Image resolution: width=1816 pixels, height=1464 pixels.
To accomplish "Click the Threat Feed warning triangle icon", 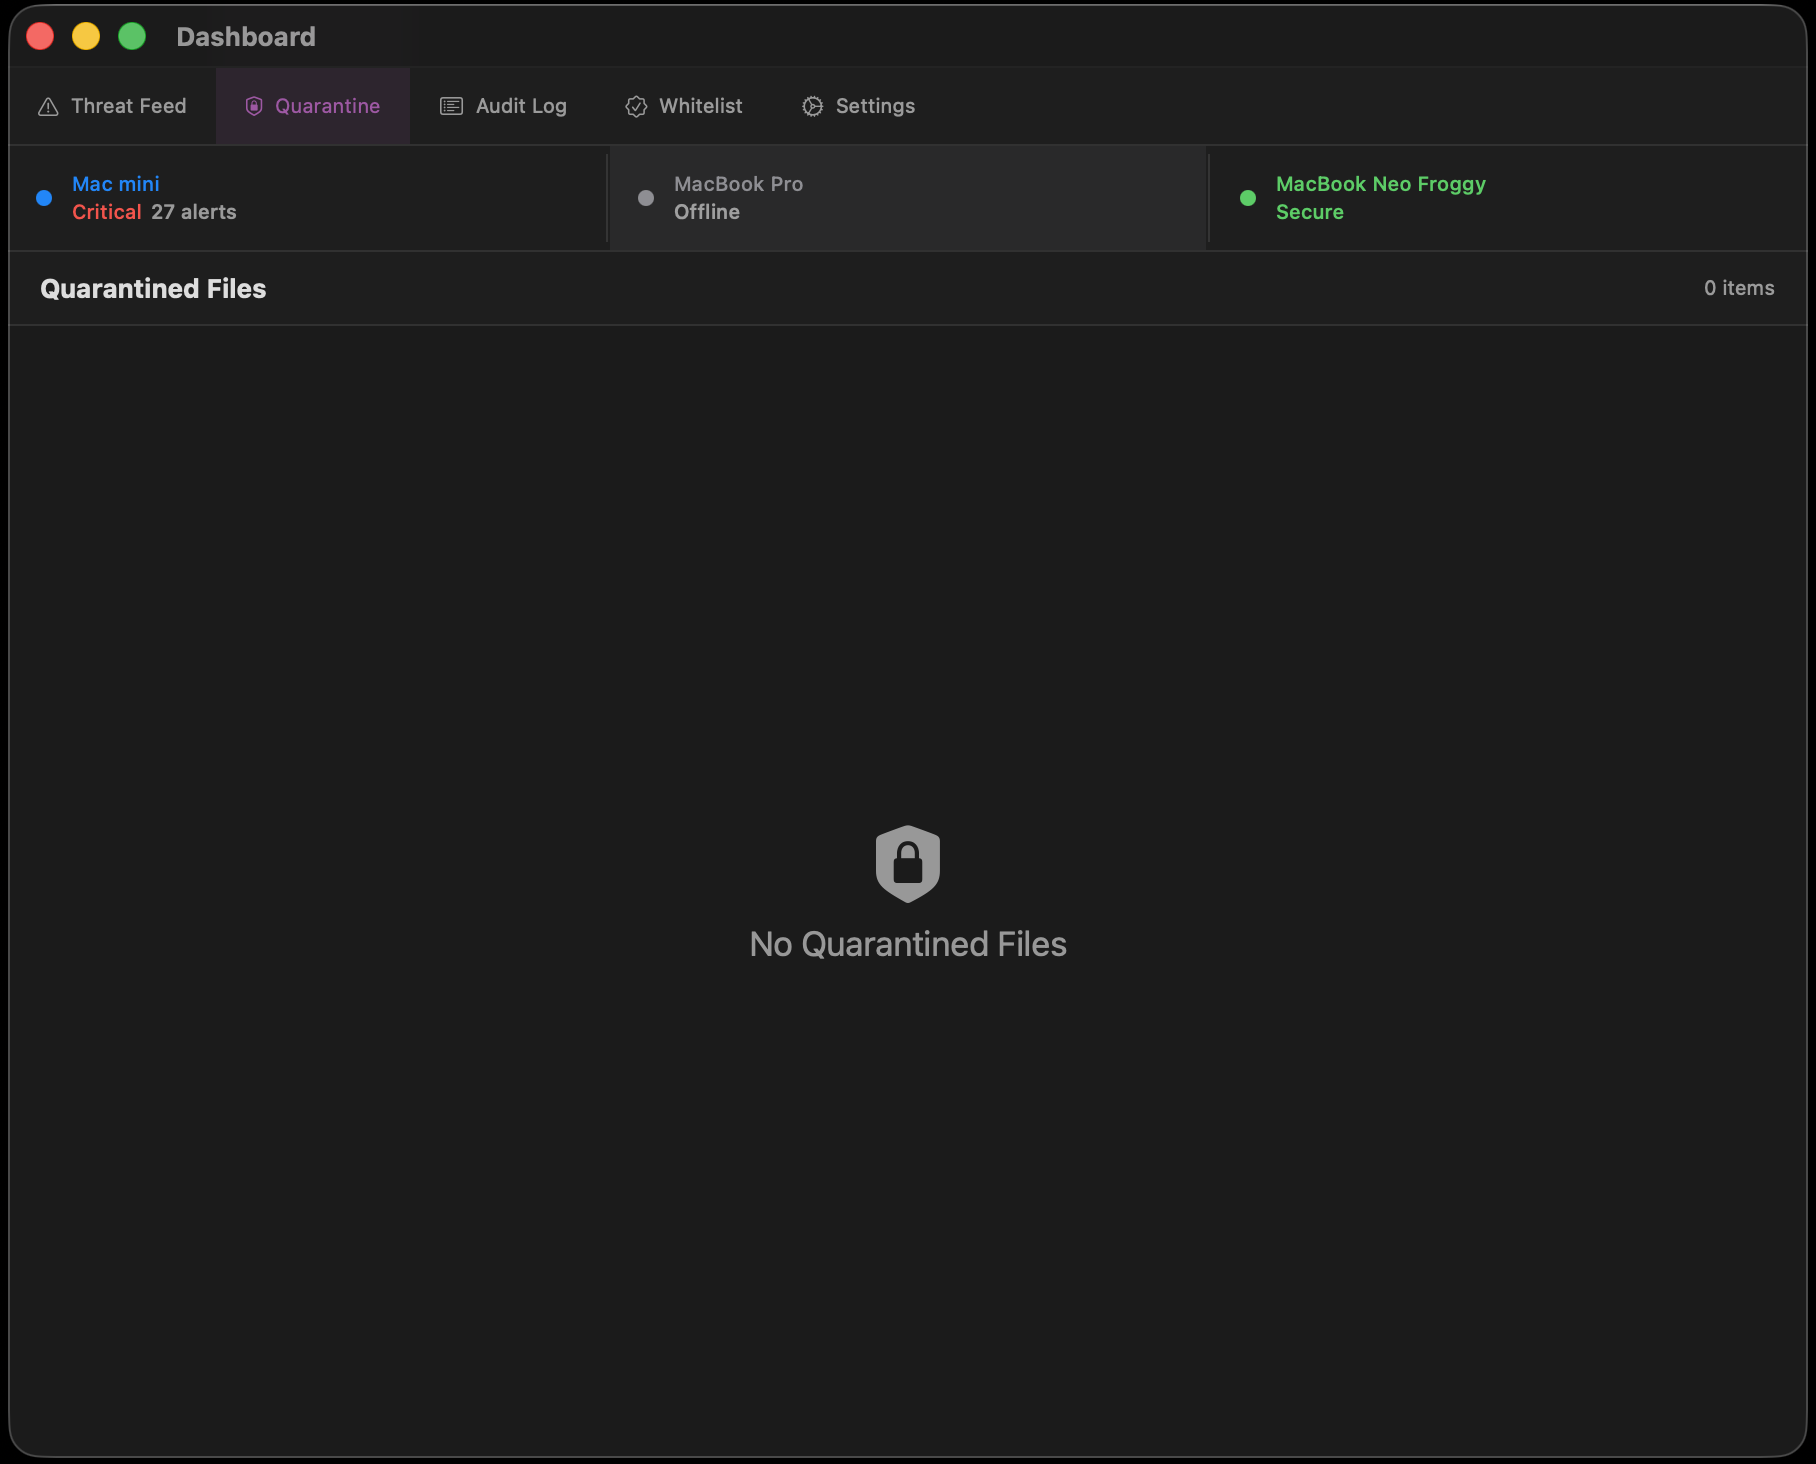I will coord(48,106).
